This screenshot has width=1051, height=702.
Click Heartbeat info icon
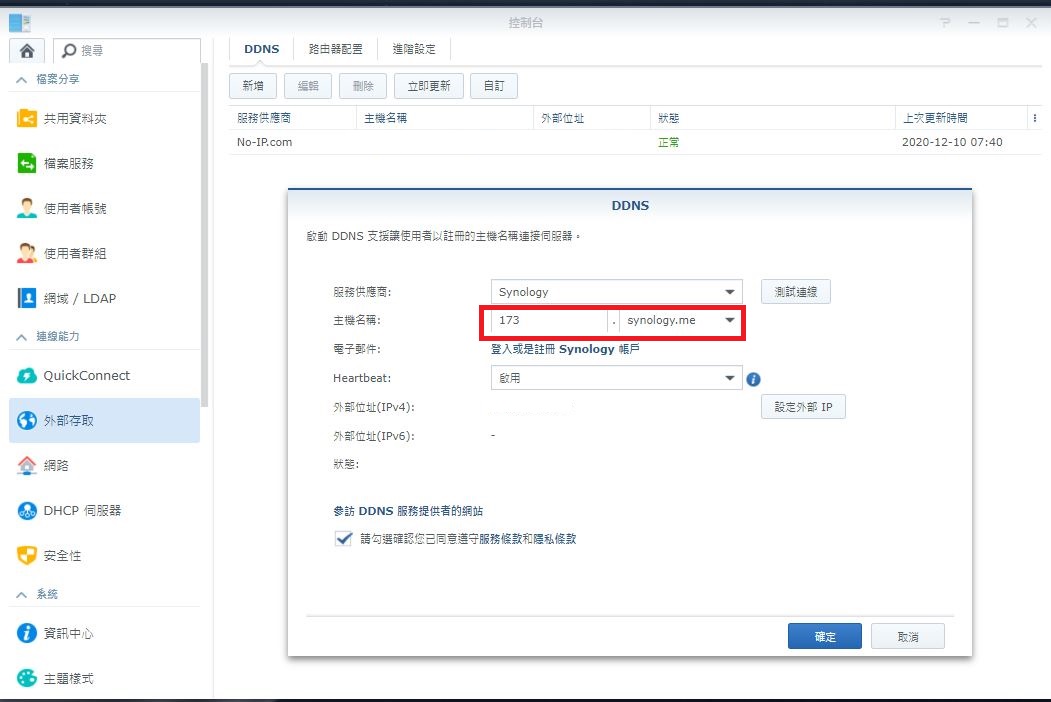tap(753, 379)
